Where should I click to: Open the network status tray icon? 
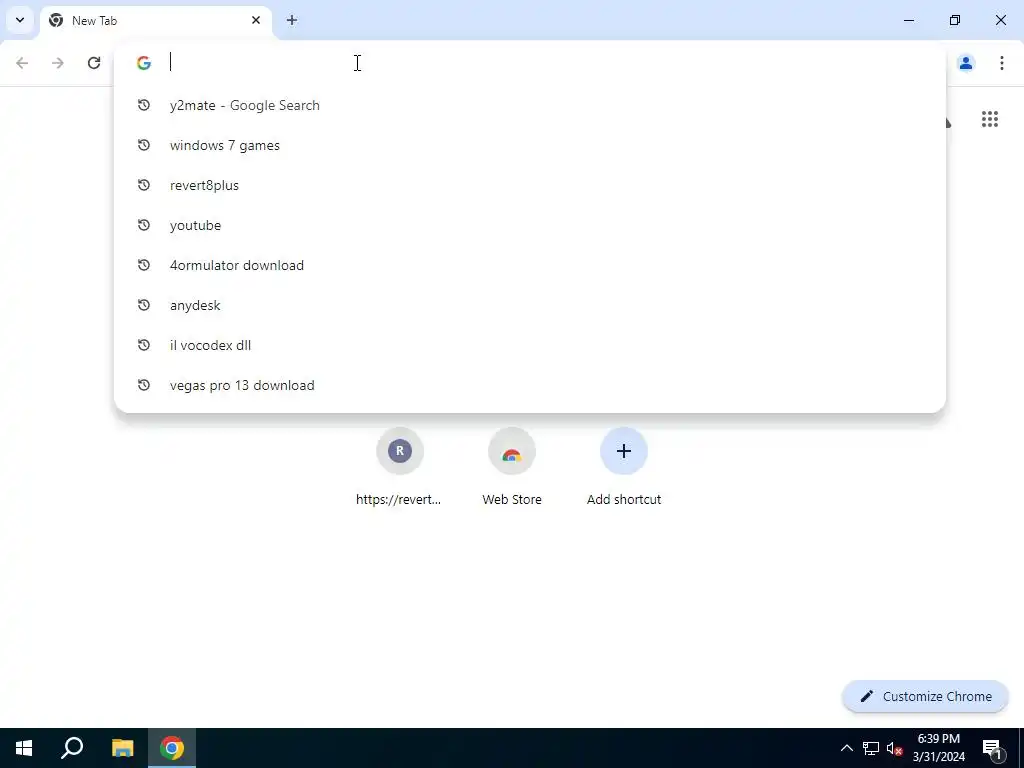coord(871,748)
